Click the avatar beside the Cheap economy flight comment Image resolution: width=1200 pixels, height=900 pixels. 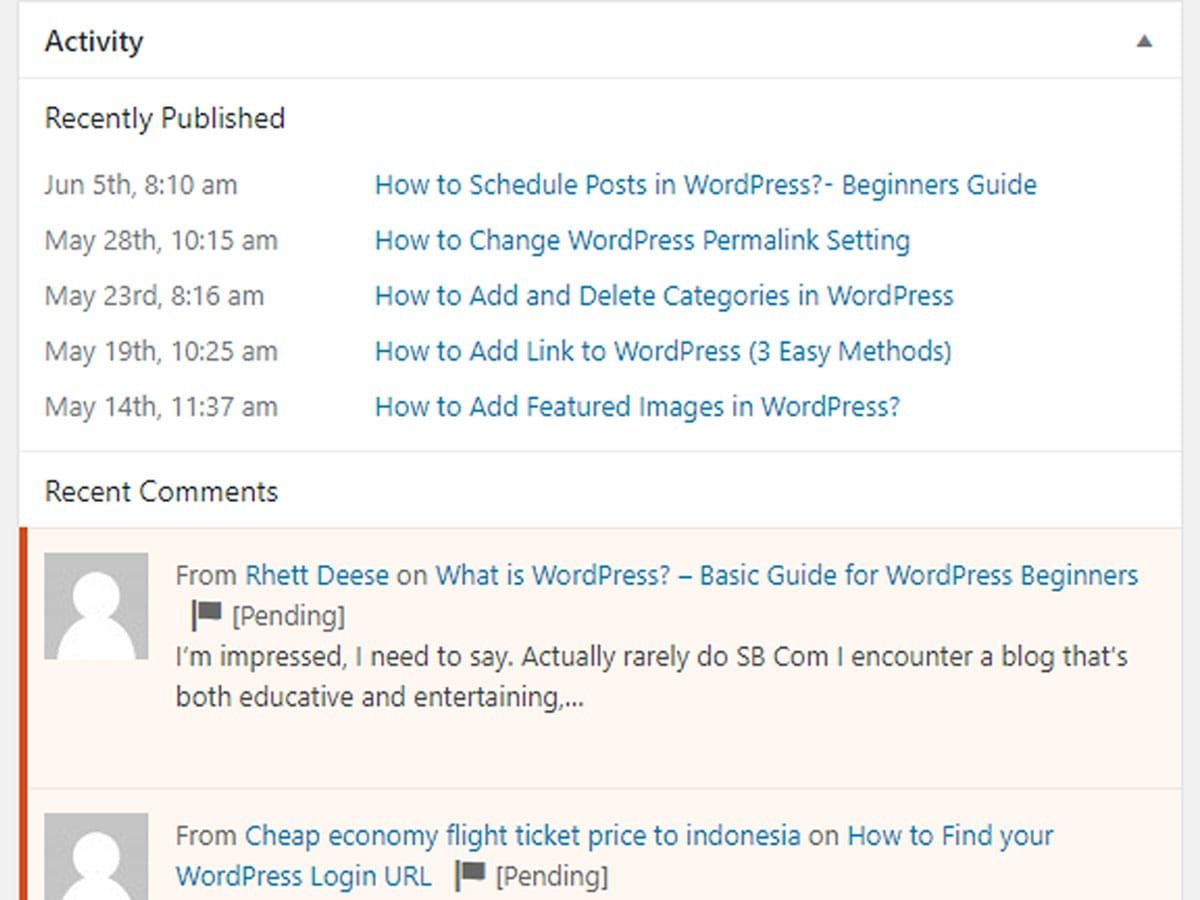(96, 857)
